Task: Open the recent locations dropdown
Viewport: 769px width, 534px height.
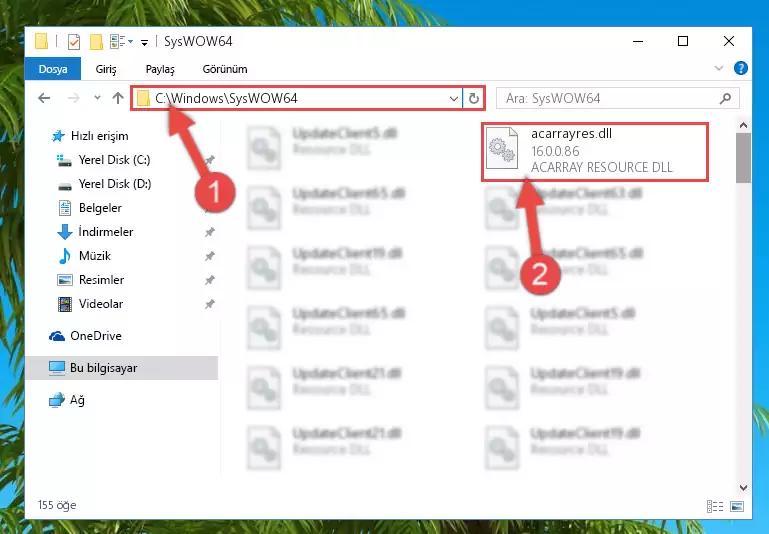Action: point(97,98)
